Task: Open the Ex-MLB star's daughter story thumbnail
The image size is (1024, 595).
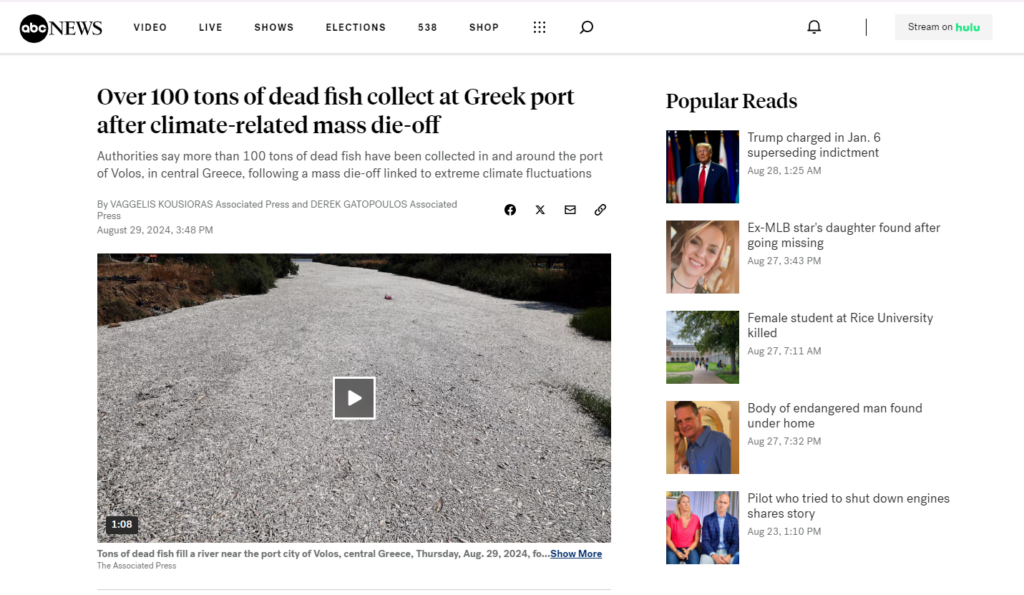Action: click(702, 257)
